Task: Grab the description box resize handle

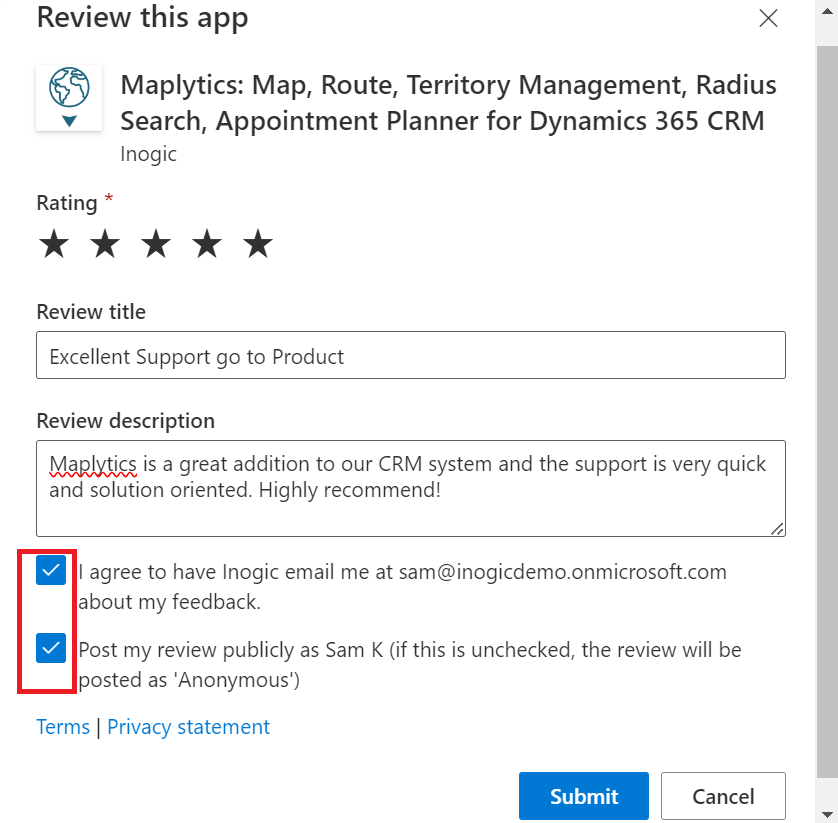Action: [x=777, y=528]
